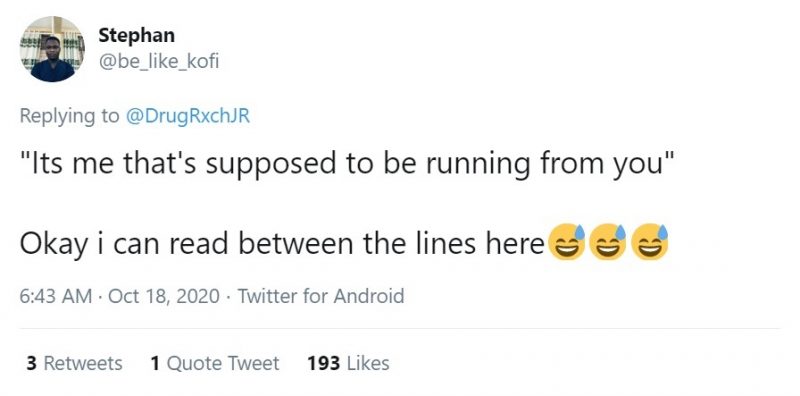Viewport: 800px width, 396px height.
Task: Click the Oct 18, 2020 date
Action: (164, 296)
